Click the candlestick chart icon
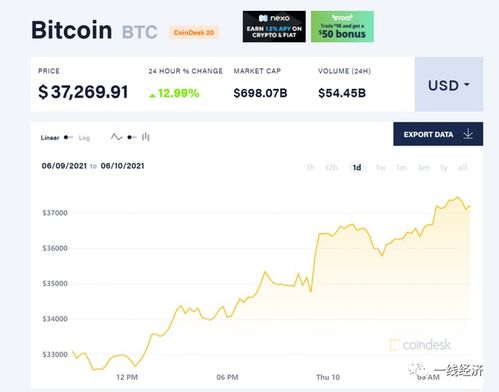Viewport: 499px width, 392px height. [x=146, y=137]
